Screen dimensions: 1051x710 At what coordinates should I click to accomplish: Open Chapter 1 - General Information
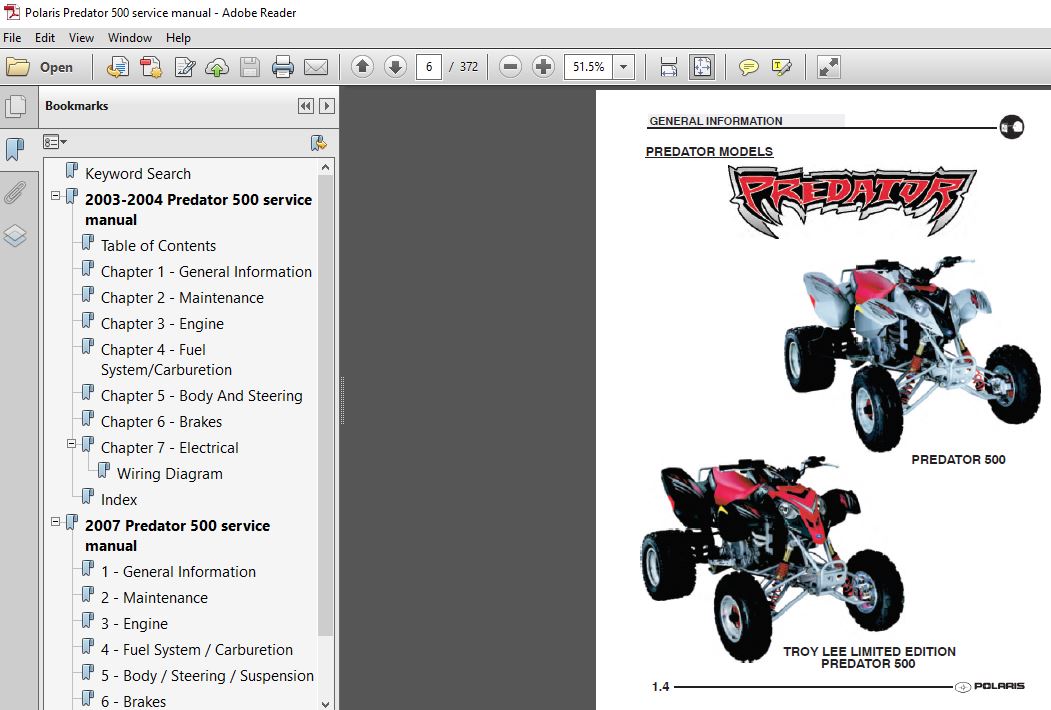(x=206, y=272)
